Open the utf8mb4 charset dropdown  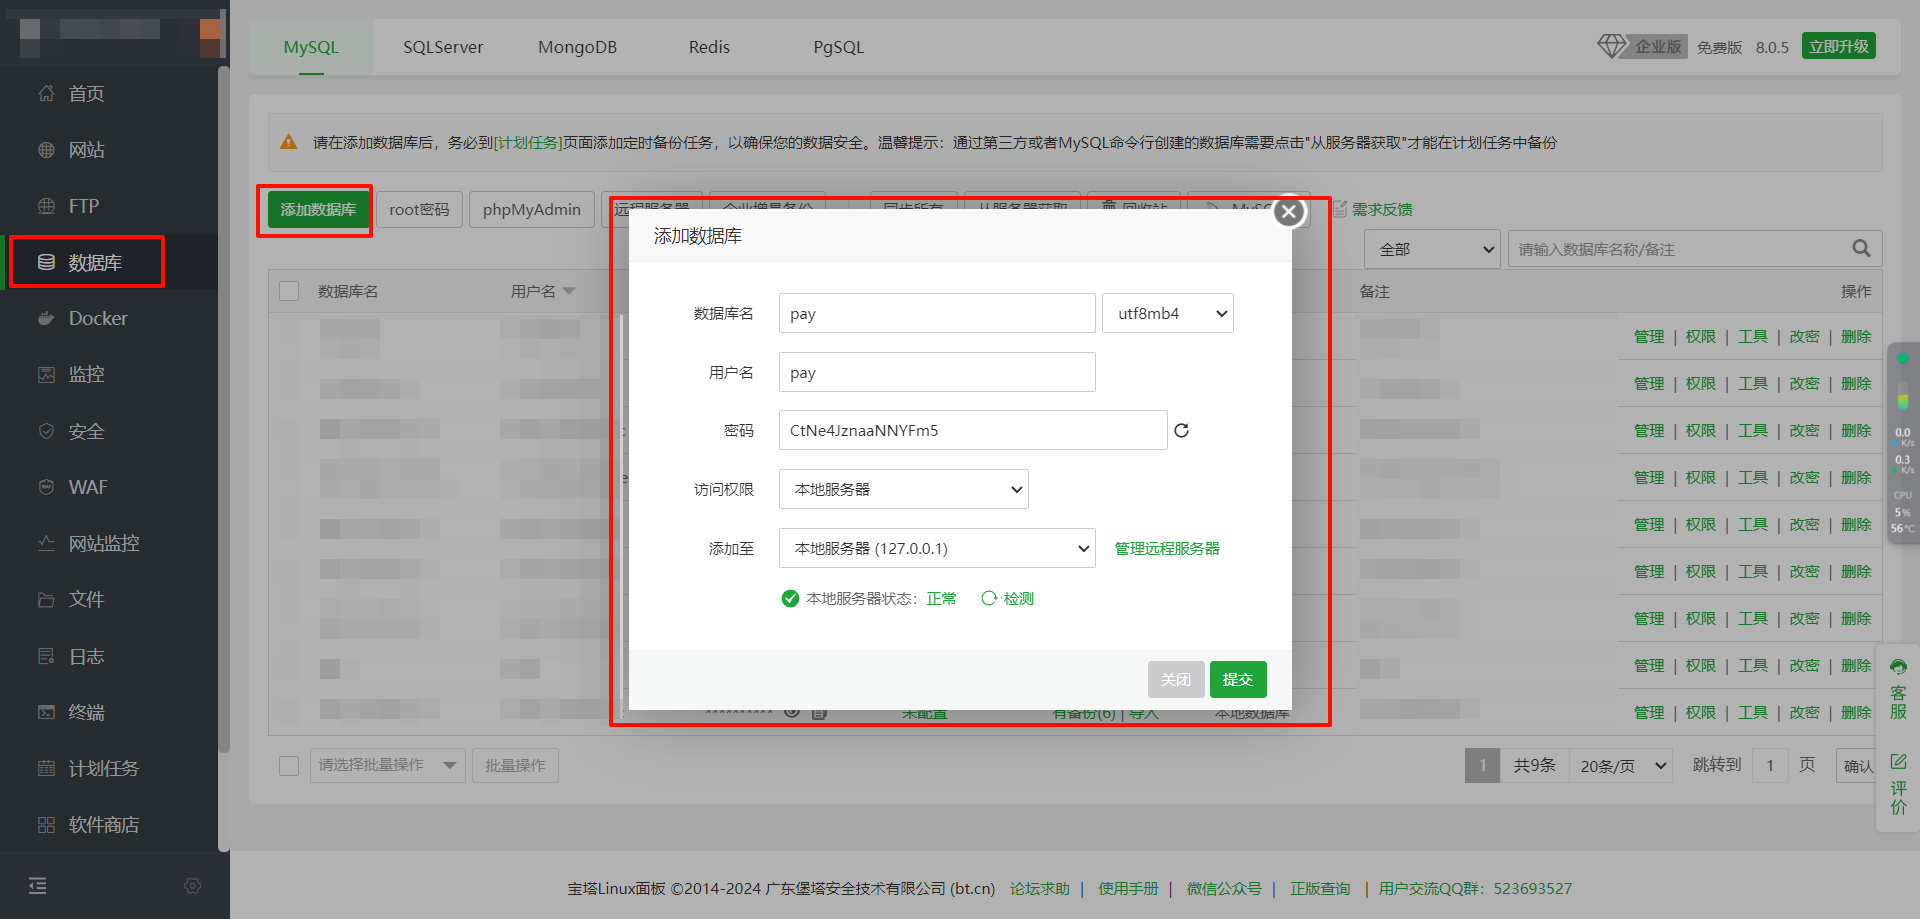[1167, 312]
